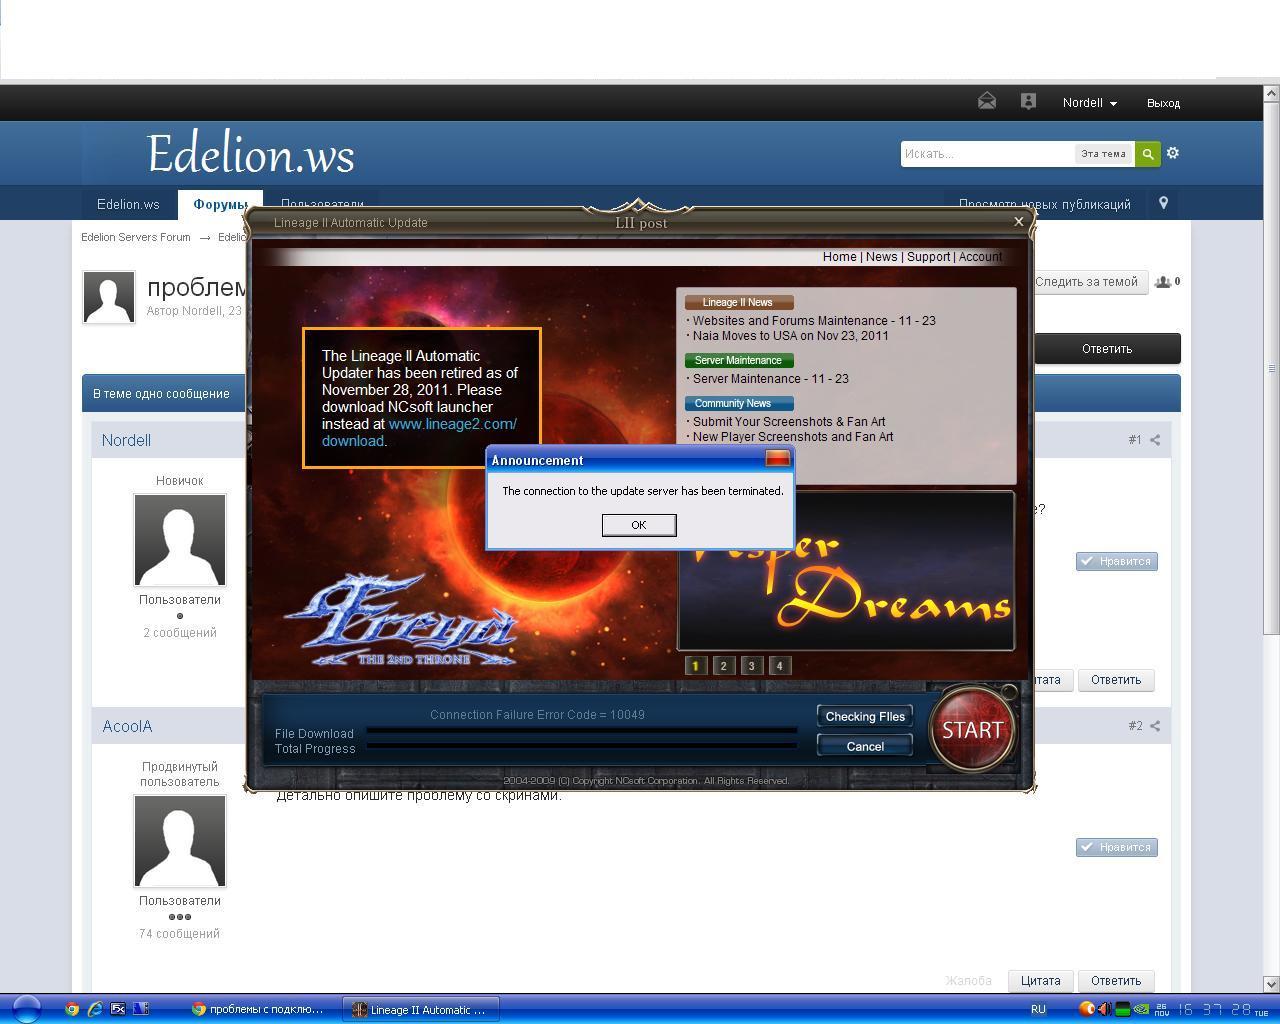Click the browser vertical scrollbar
The width and height of the screenshot is (1280, 1024).
pyautogui.click(x=1271, y=540)
